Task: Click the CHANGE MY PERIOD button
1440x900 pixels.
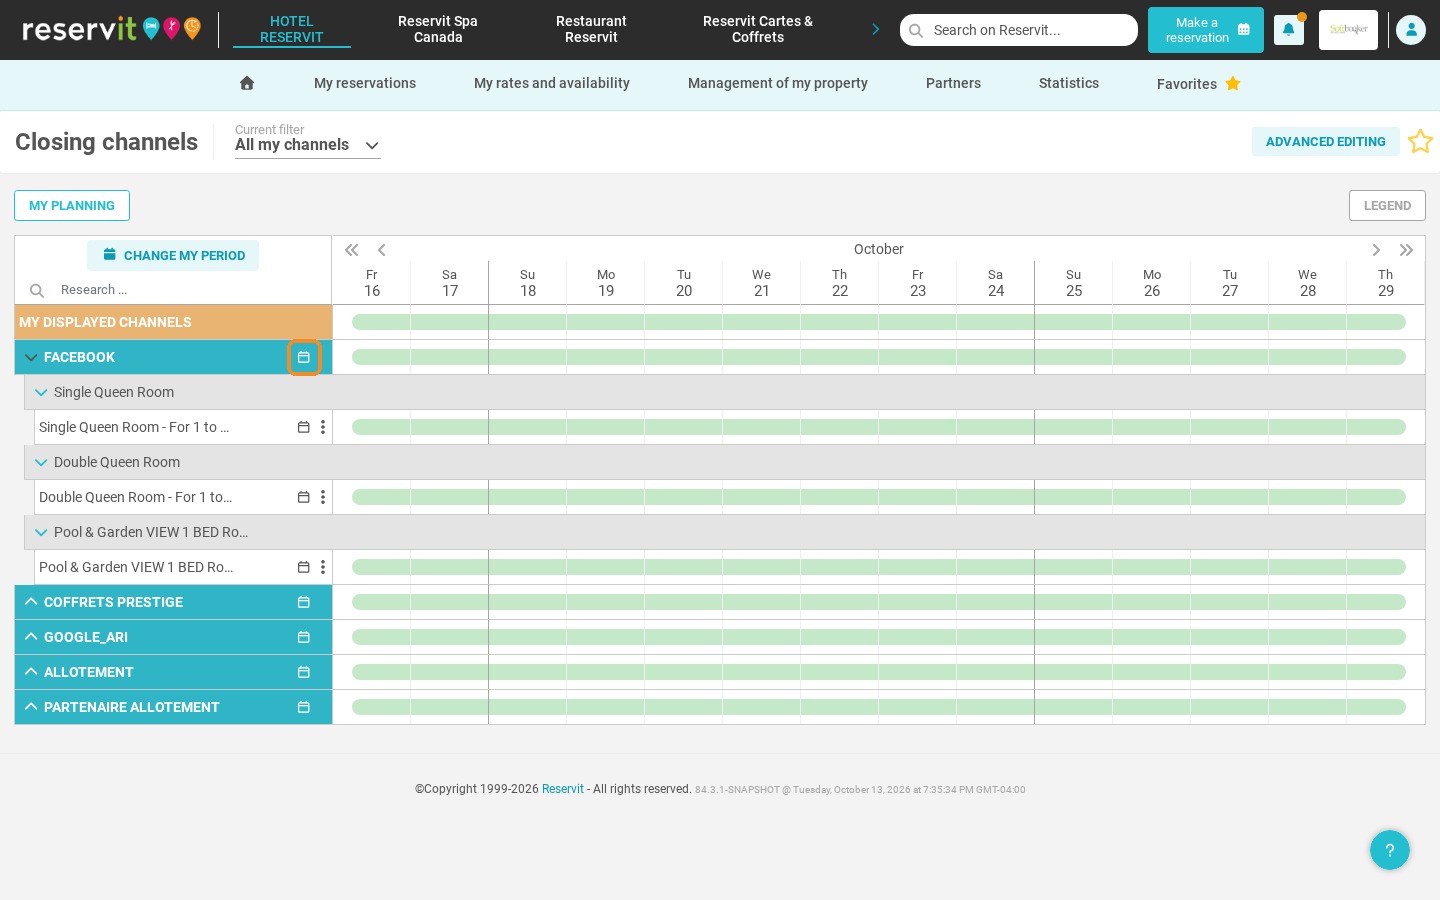Action: (173, 255)
